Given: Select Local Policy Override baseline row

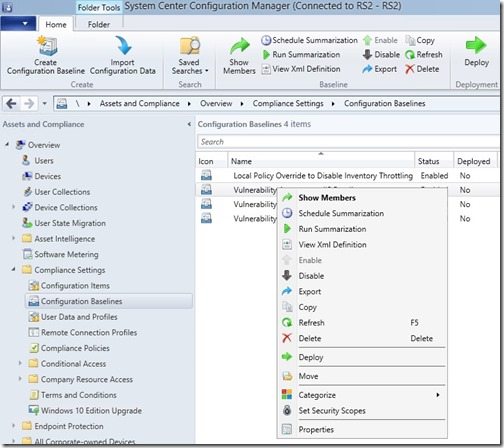Looking at the screenshot, I should pos(348,176).
